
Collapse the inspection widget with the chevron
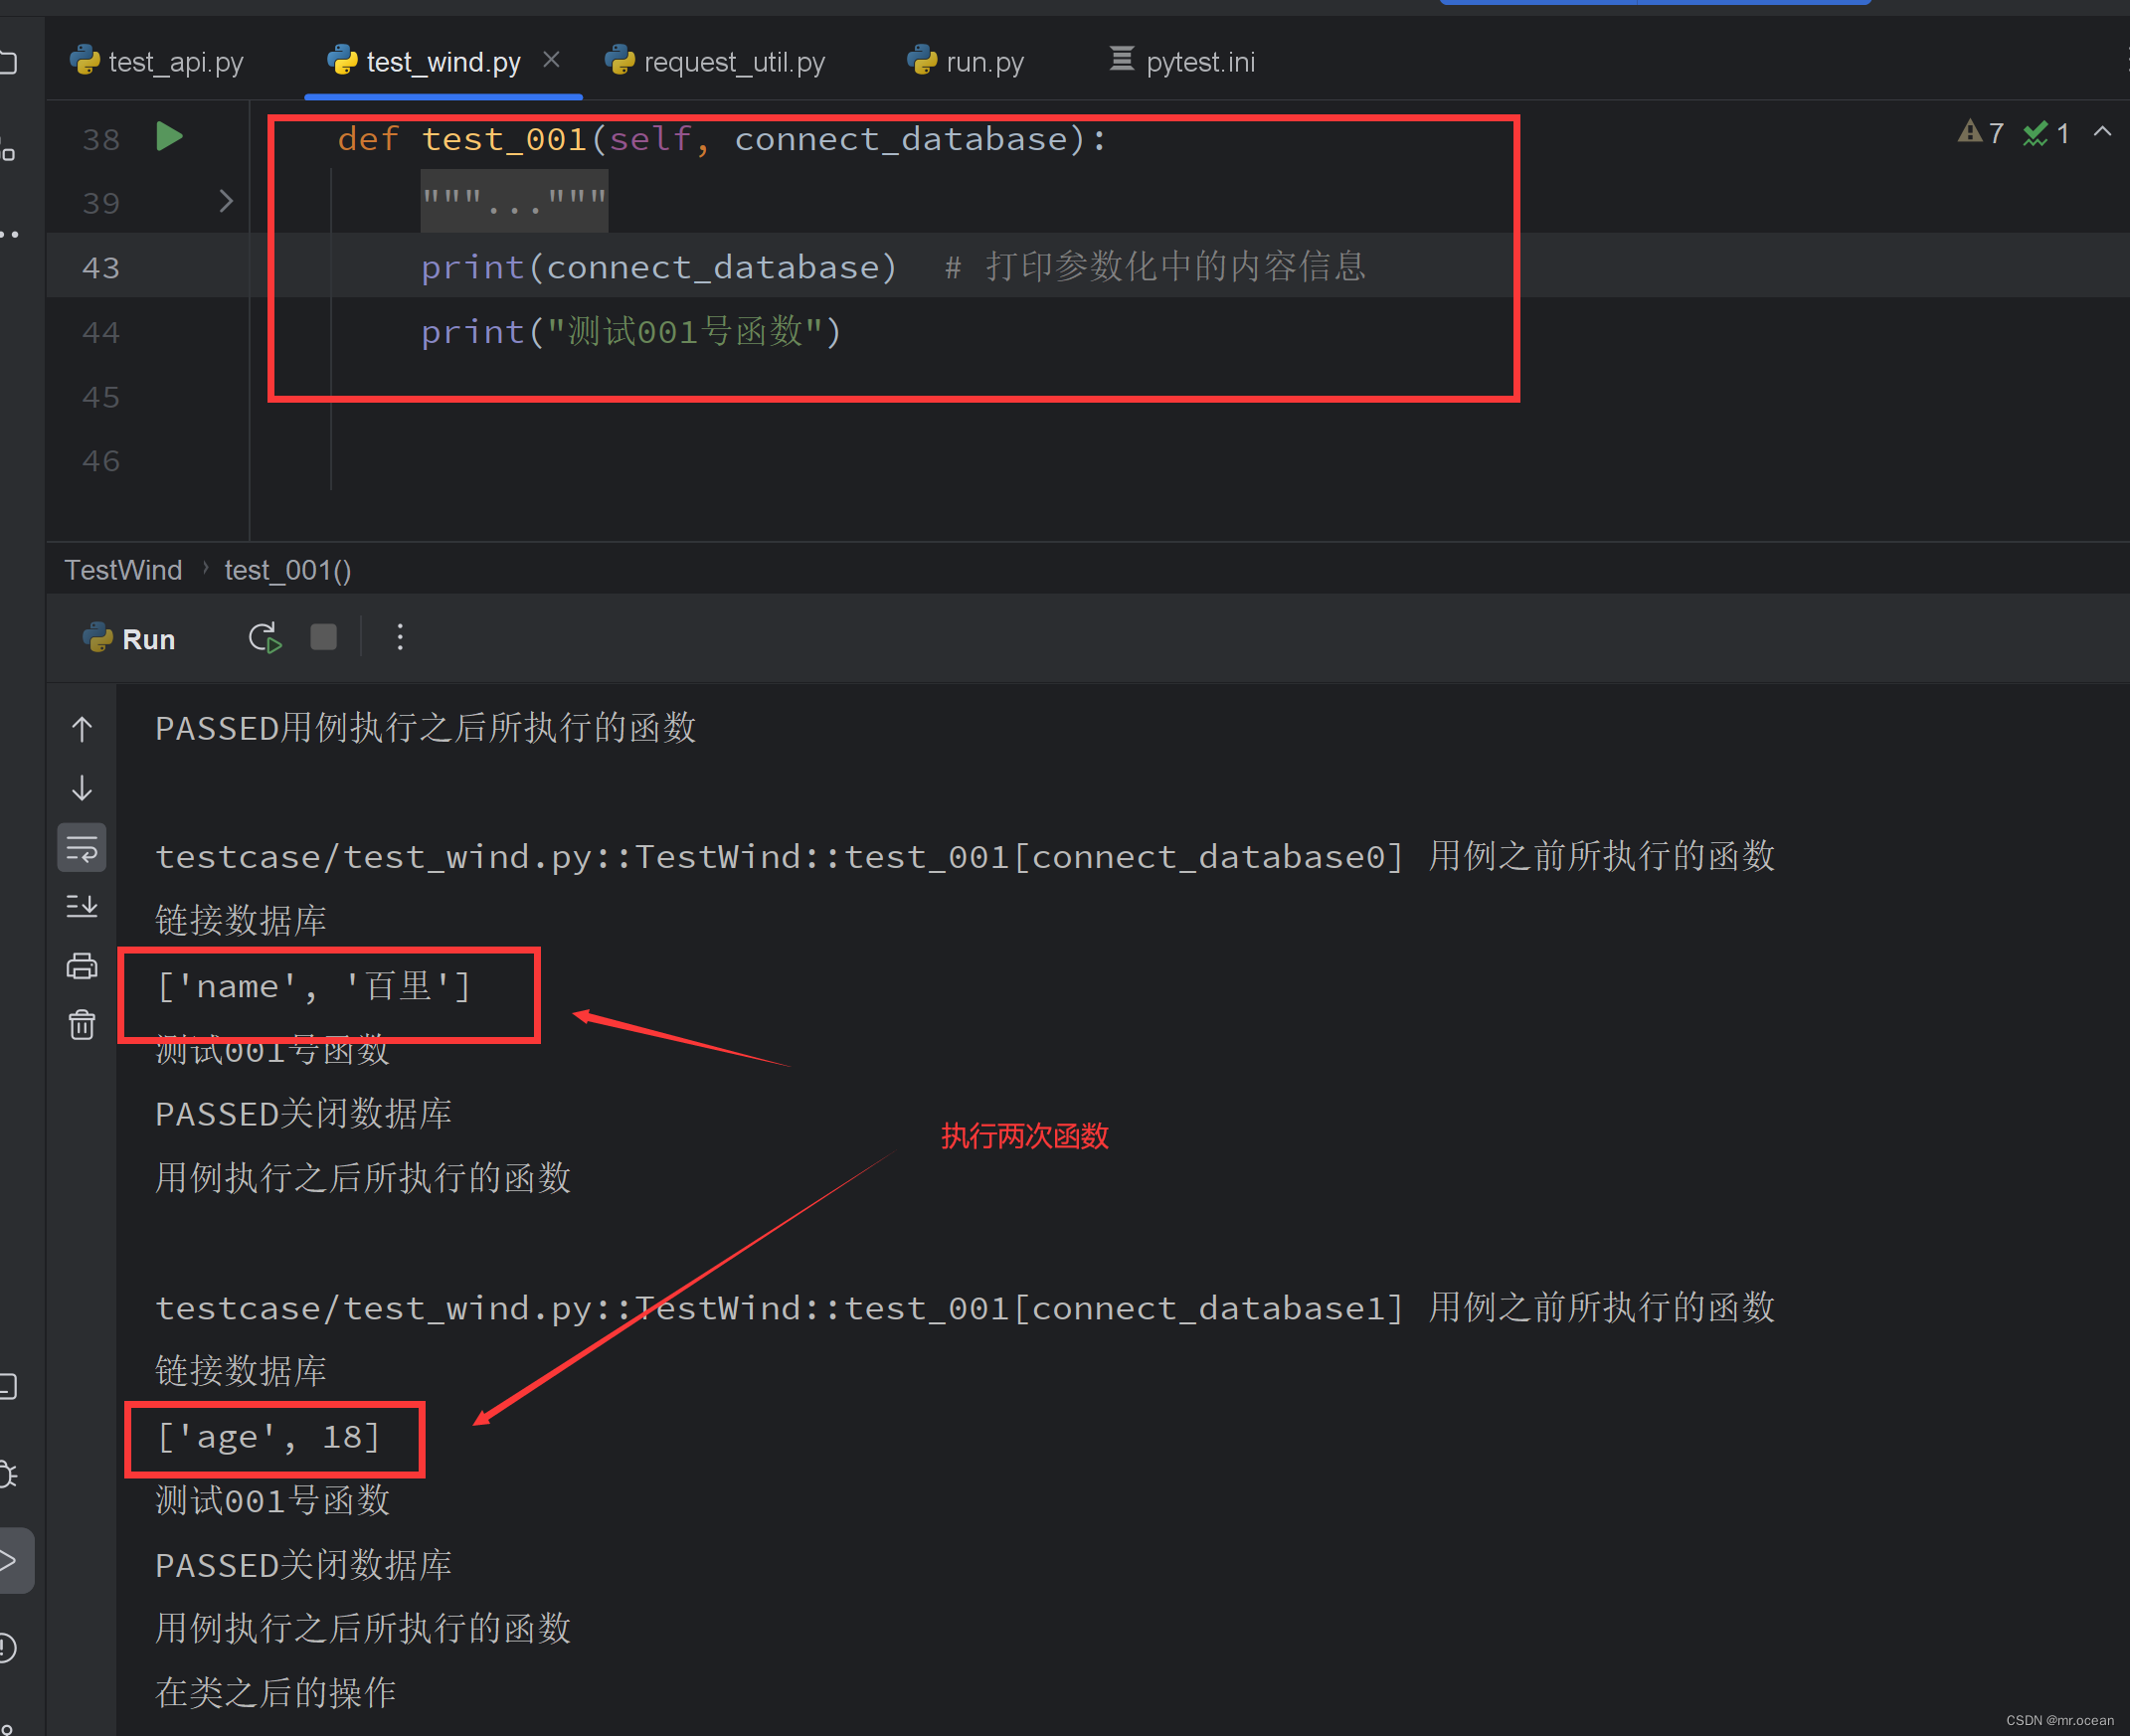click(2102, 132)
